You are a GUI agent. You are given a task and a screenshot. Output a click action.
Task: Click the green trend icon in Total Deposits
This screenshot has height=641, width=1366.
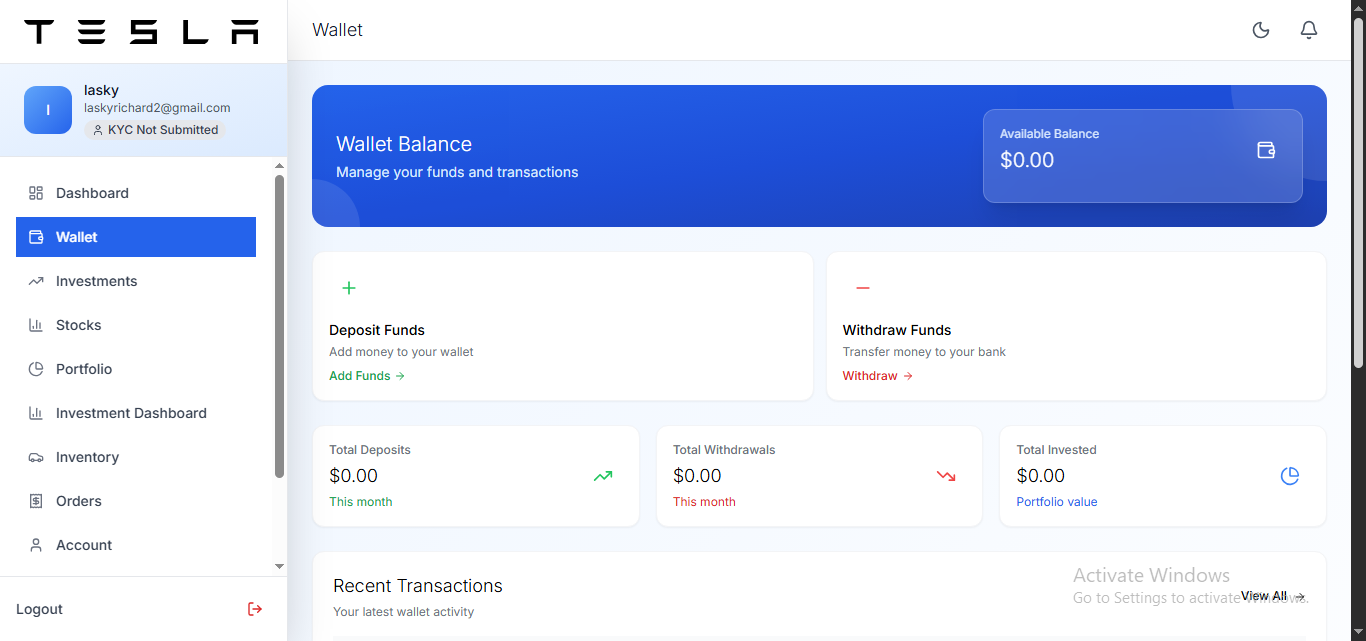point(603,476)
